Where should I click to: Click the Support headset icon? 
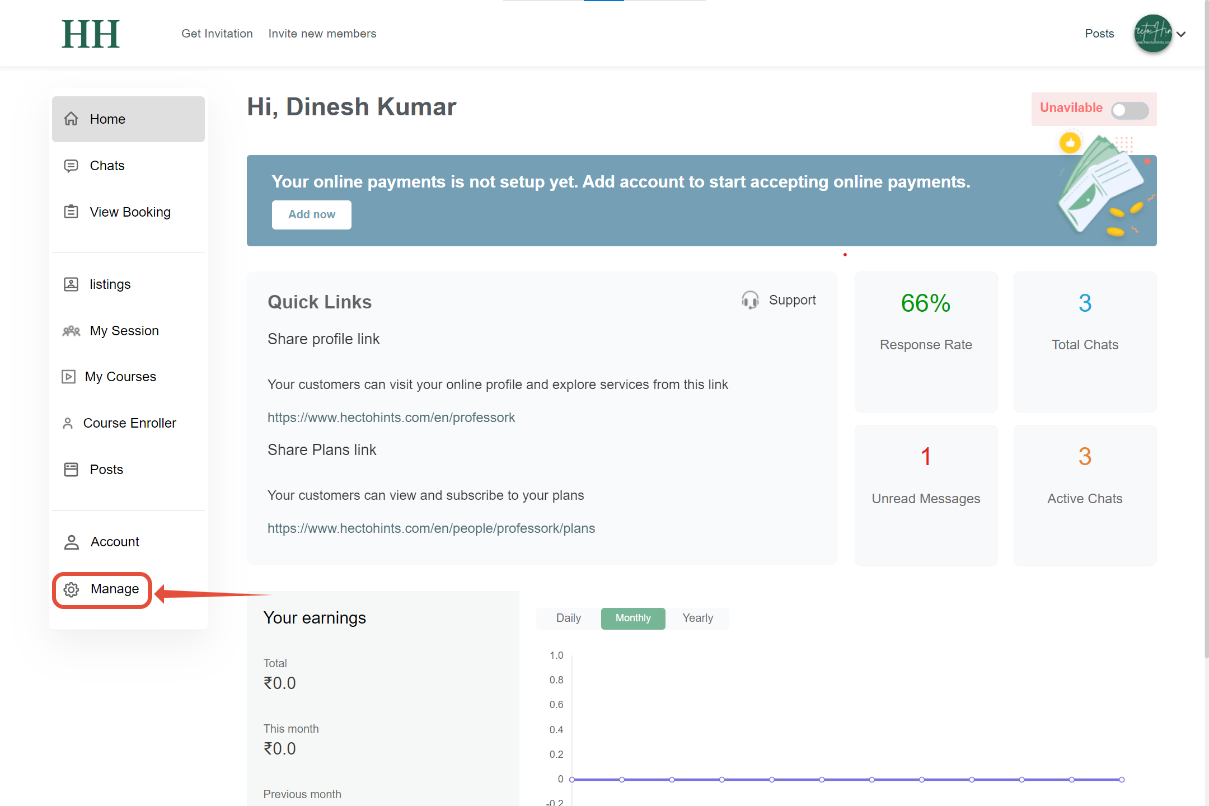pyautogui.click(x=750, y=300)
